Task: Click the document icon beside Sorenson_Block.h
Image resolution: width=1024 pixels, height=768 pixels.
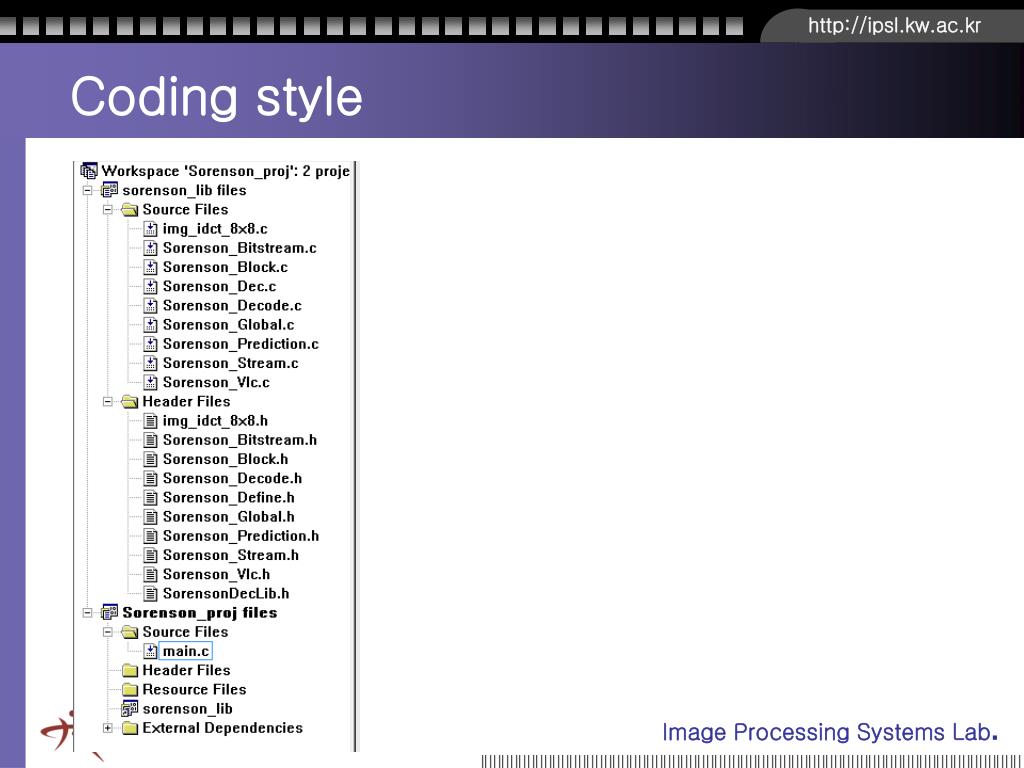Action: click(151, 460)
